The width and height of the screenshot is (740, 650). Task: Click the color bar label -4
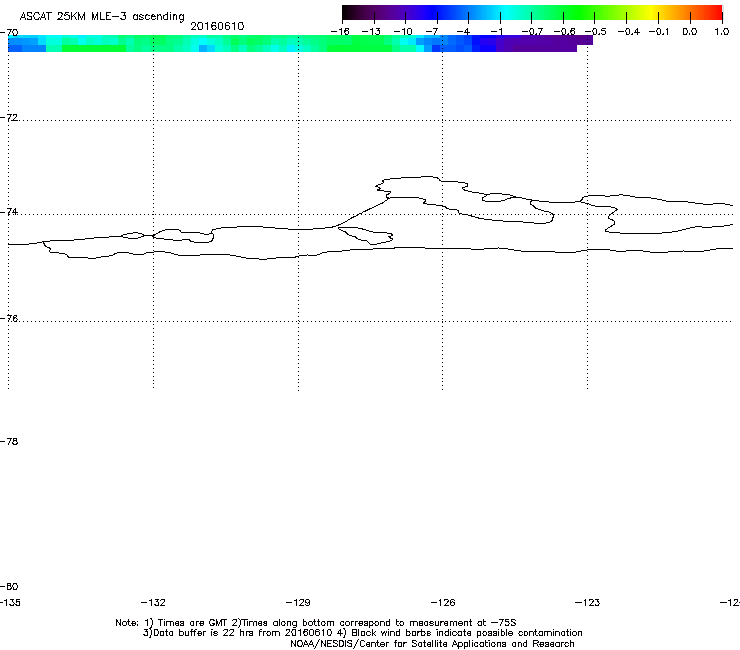pos(463,32)
